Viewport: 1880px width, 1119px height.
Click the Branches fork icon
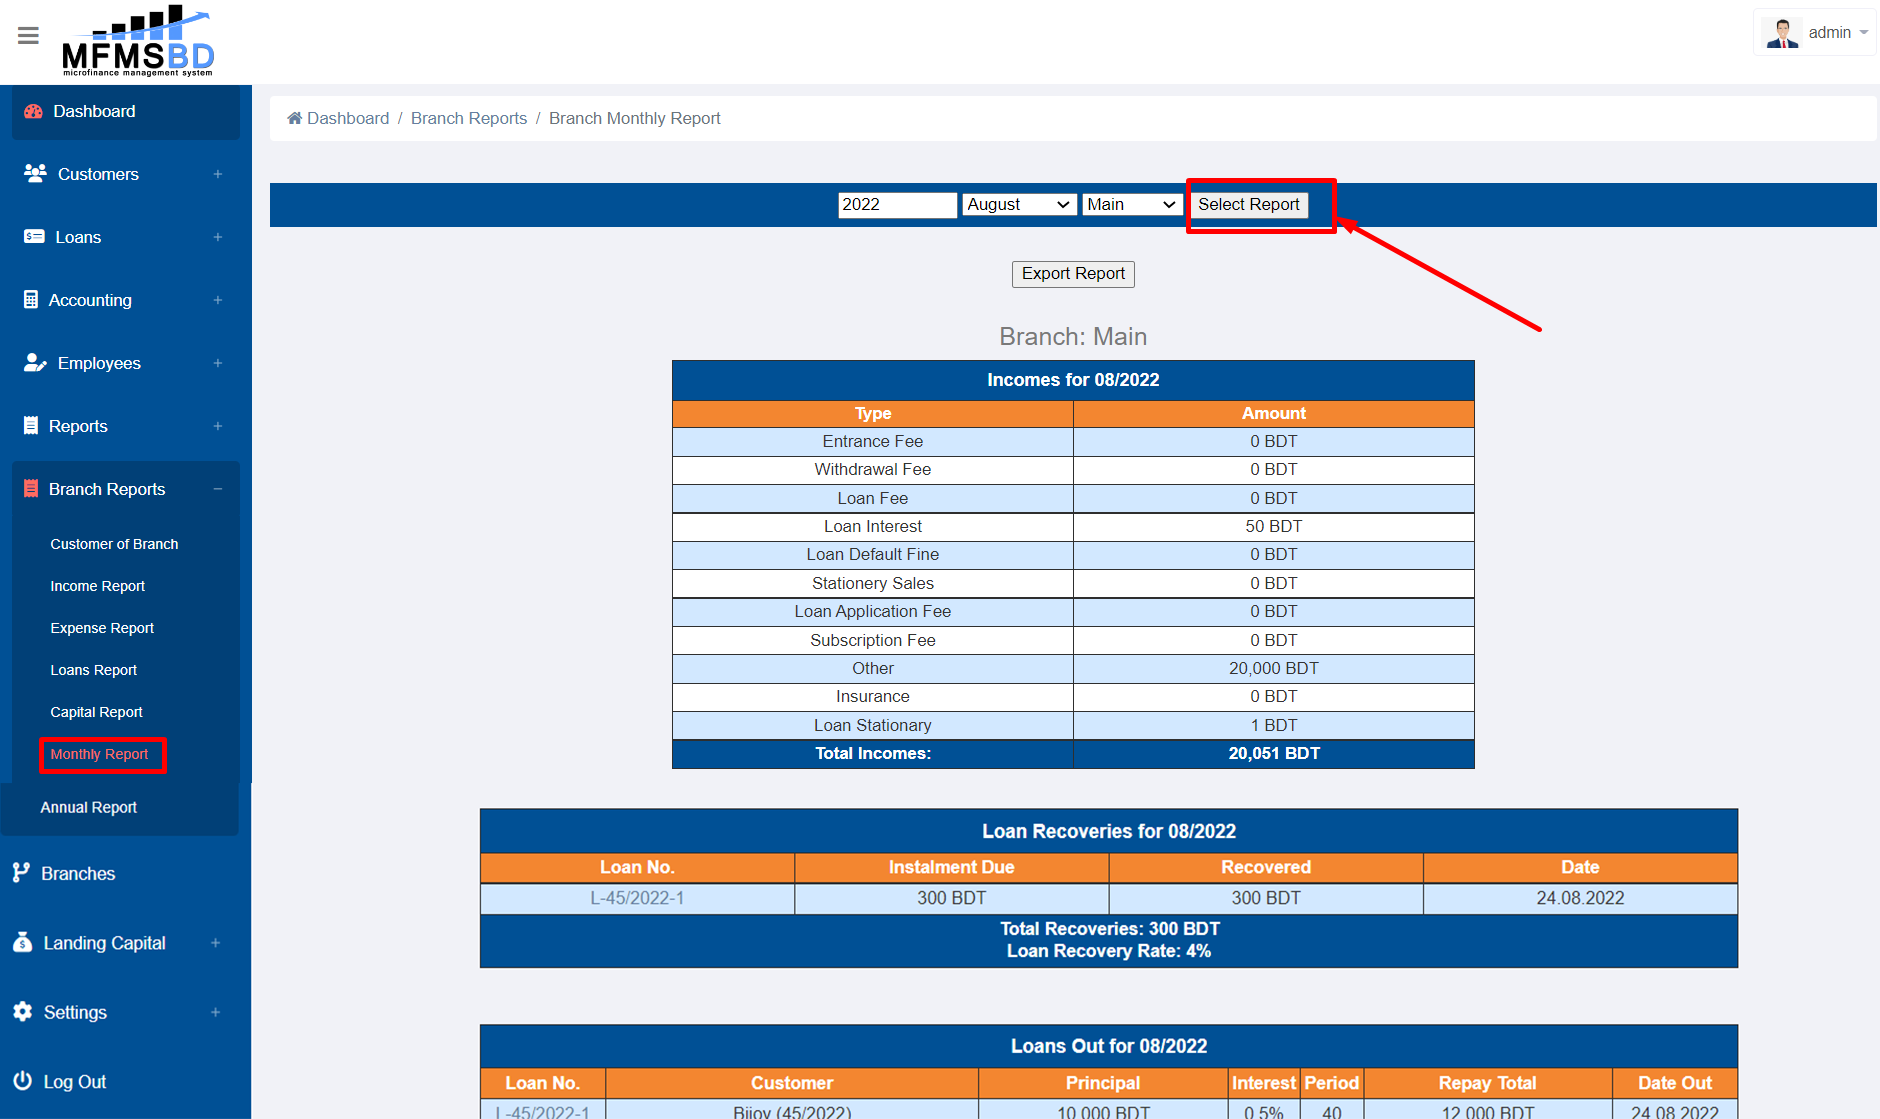pyautogui.click(x=21, y=873)
